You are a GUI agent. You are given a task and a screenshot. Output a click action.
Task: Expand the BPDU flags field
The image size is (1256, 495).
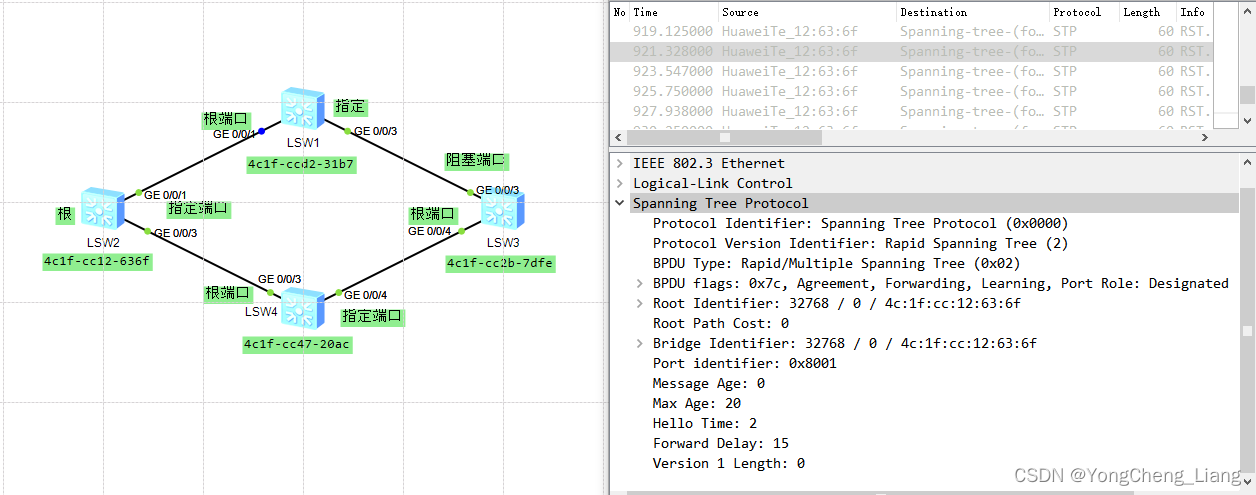[x=640, y=283]
